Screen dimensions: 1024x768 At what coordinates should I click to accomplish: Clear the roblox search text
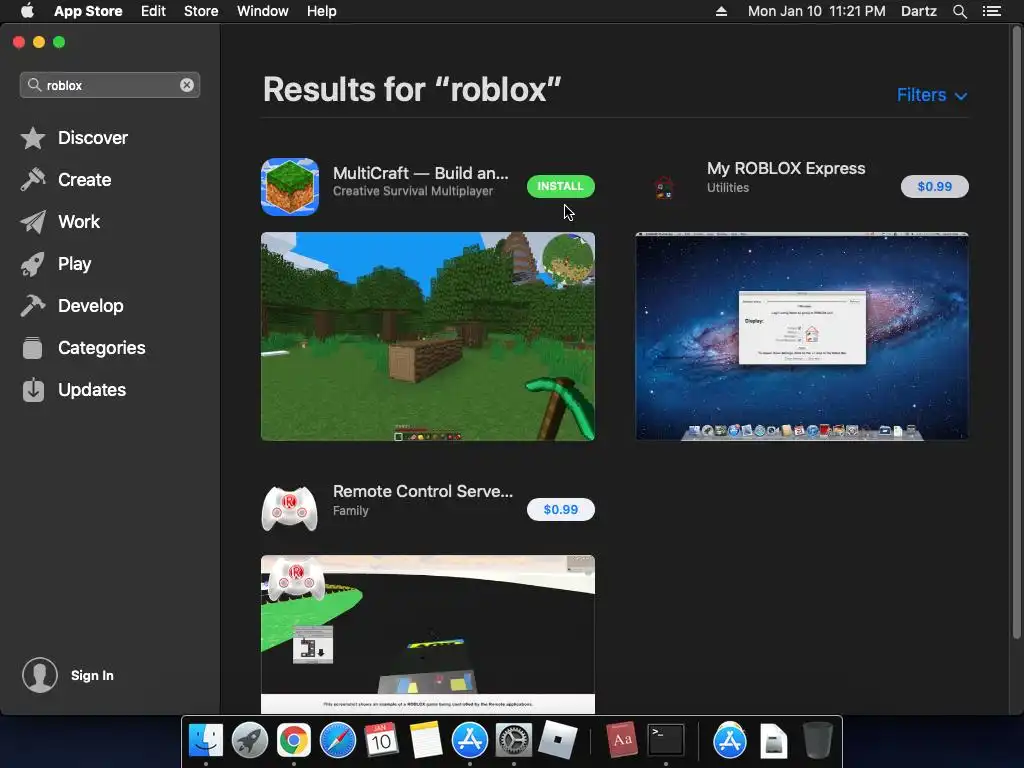[187, 85]
